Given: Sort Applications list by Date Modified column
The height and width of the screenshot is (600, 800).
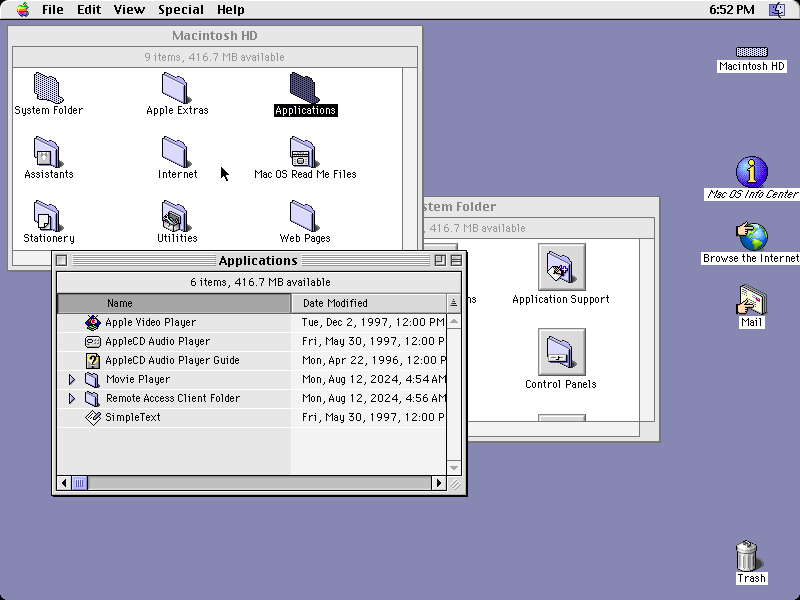Looking at the screenshot, I should (x=369, y=303).
